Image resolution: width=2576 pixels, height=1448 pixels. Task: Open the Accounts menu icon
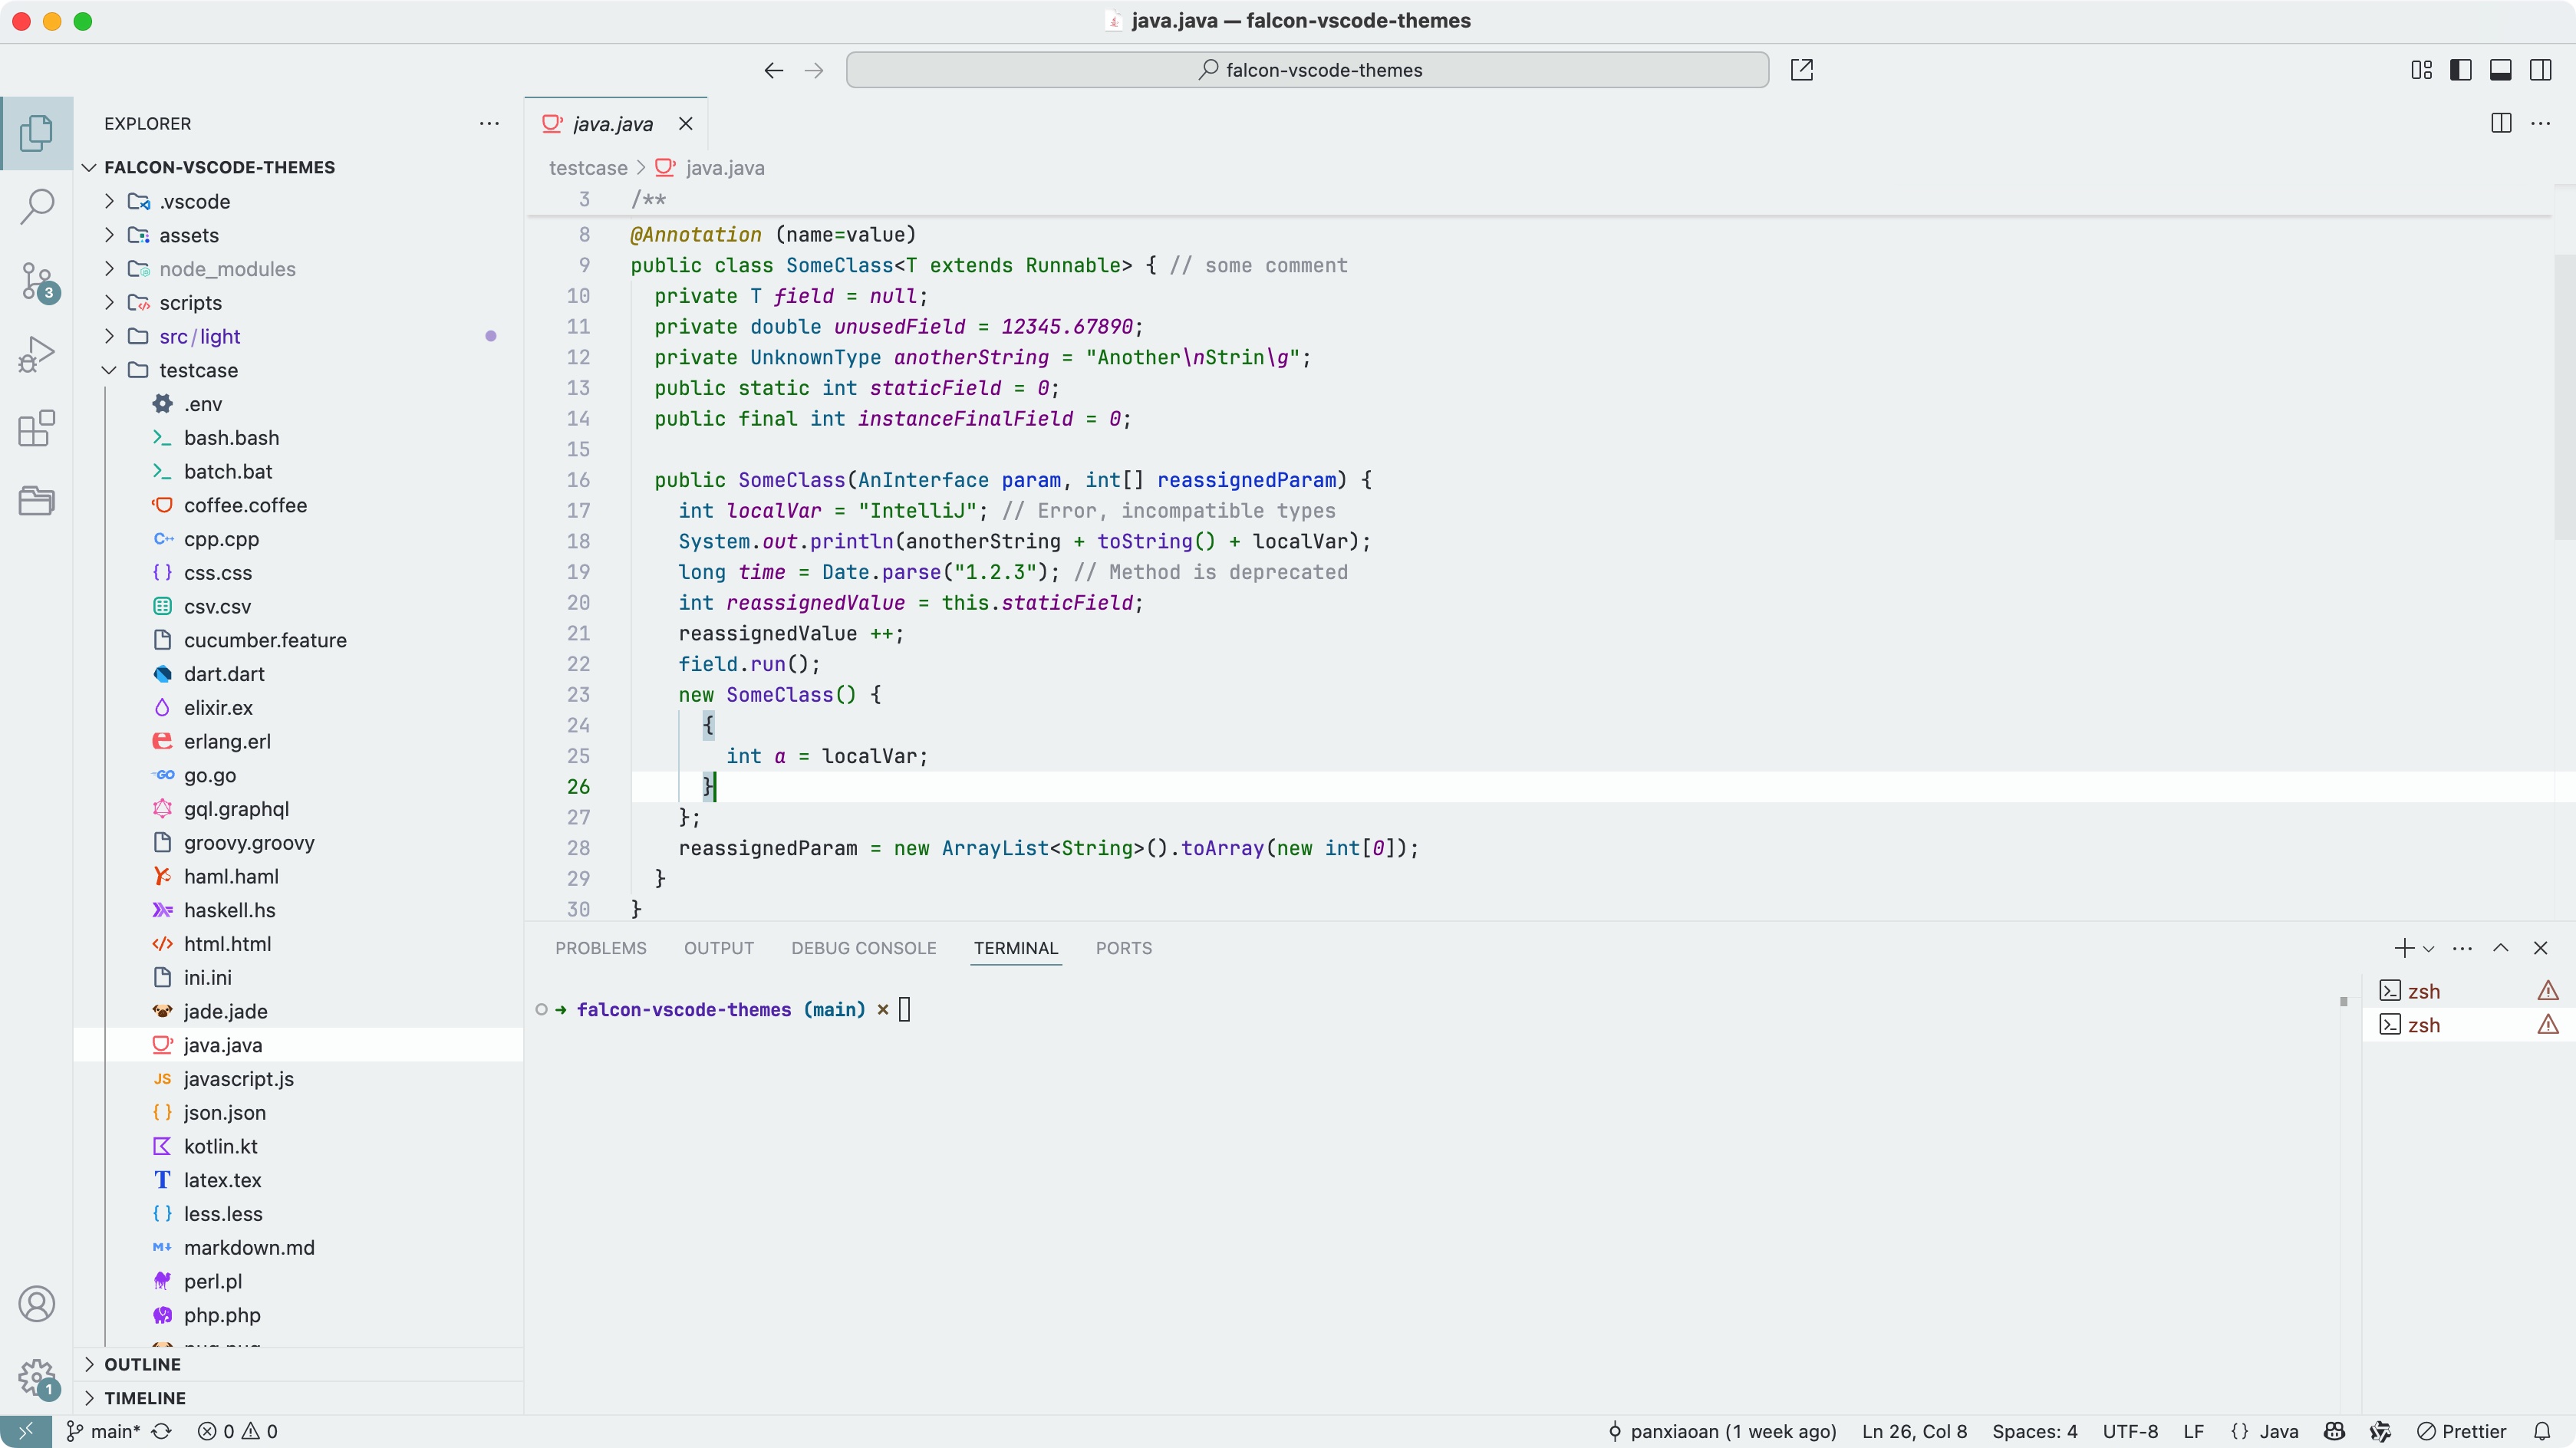(x=37, y=1304)
